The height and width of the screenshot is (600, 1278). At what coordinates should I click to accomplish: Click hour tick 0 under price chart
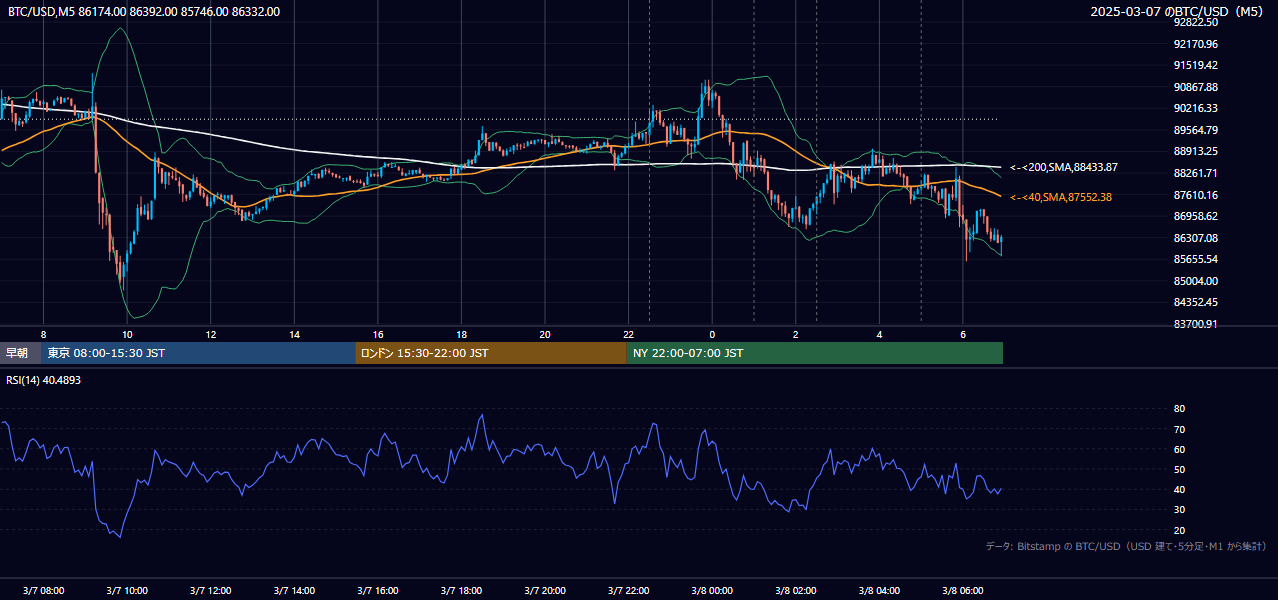pos(712,334)
